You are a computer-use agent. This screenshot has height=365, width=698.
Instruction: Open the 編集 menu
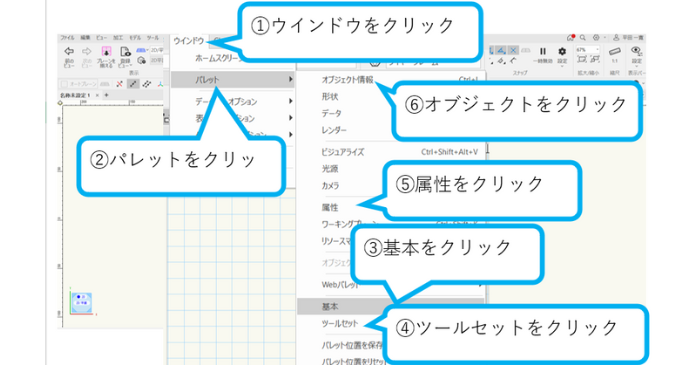(85, 38)
